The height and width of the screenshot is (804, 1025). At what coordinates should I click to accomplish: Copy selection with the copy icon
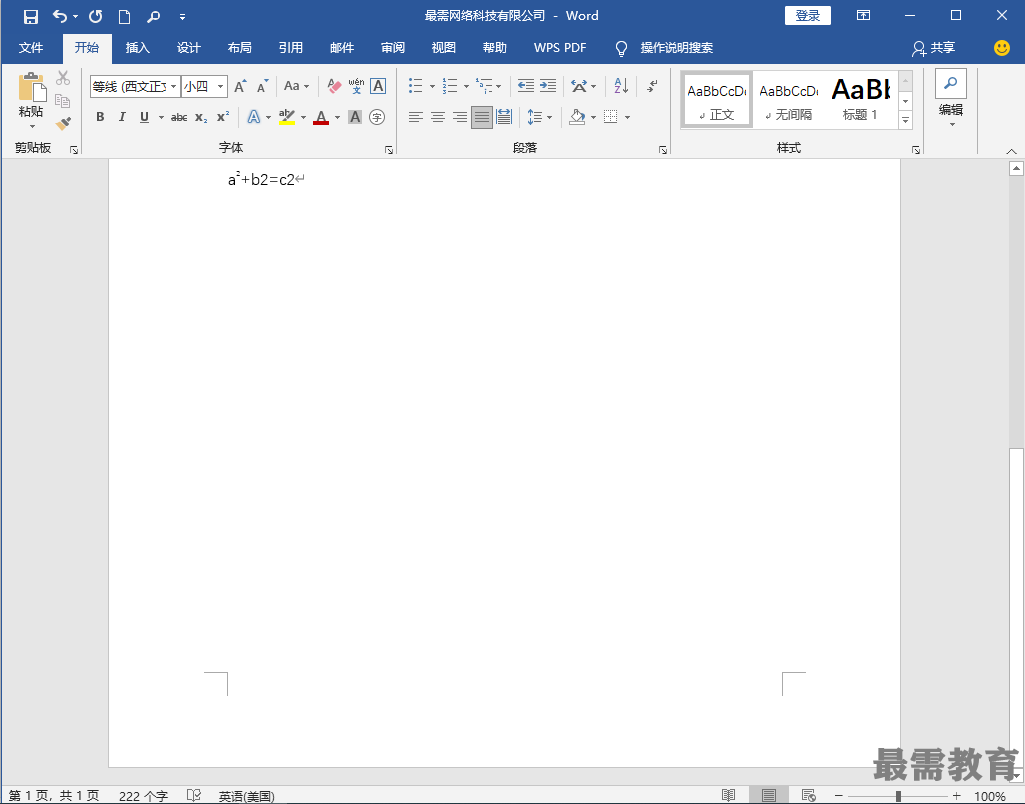click(x=63, y=101)
